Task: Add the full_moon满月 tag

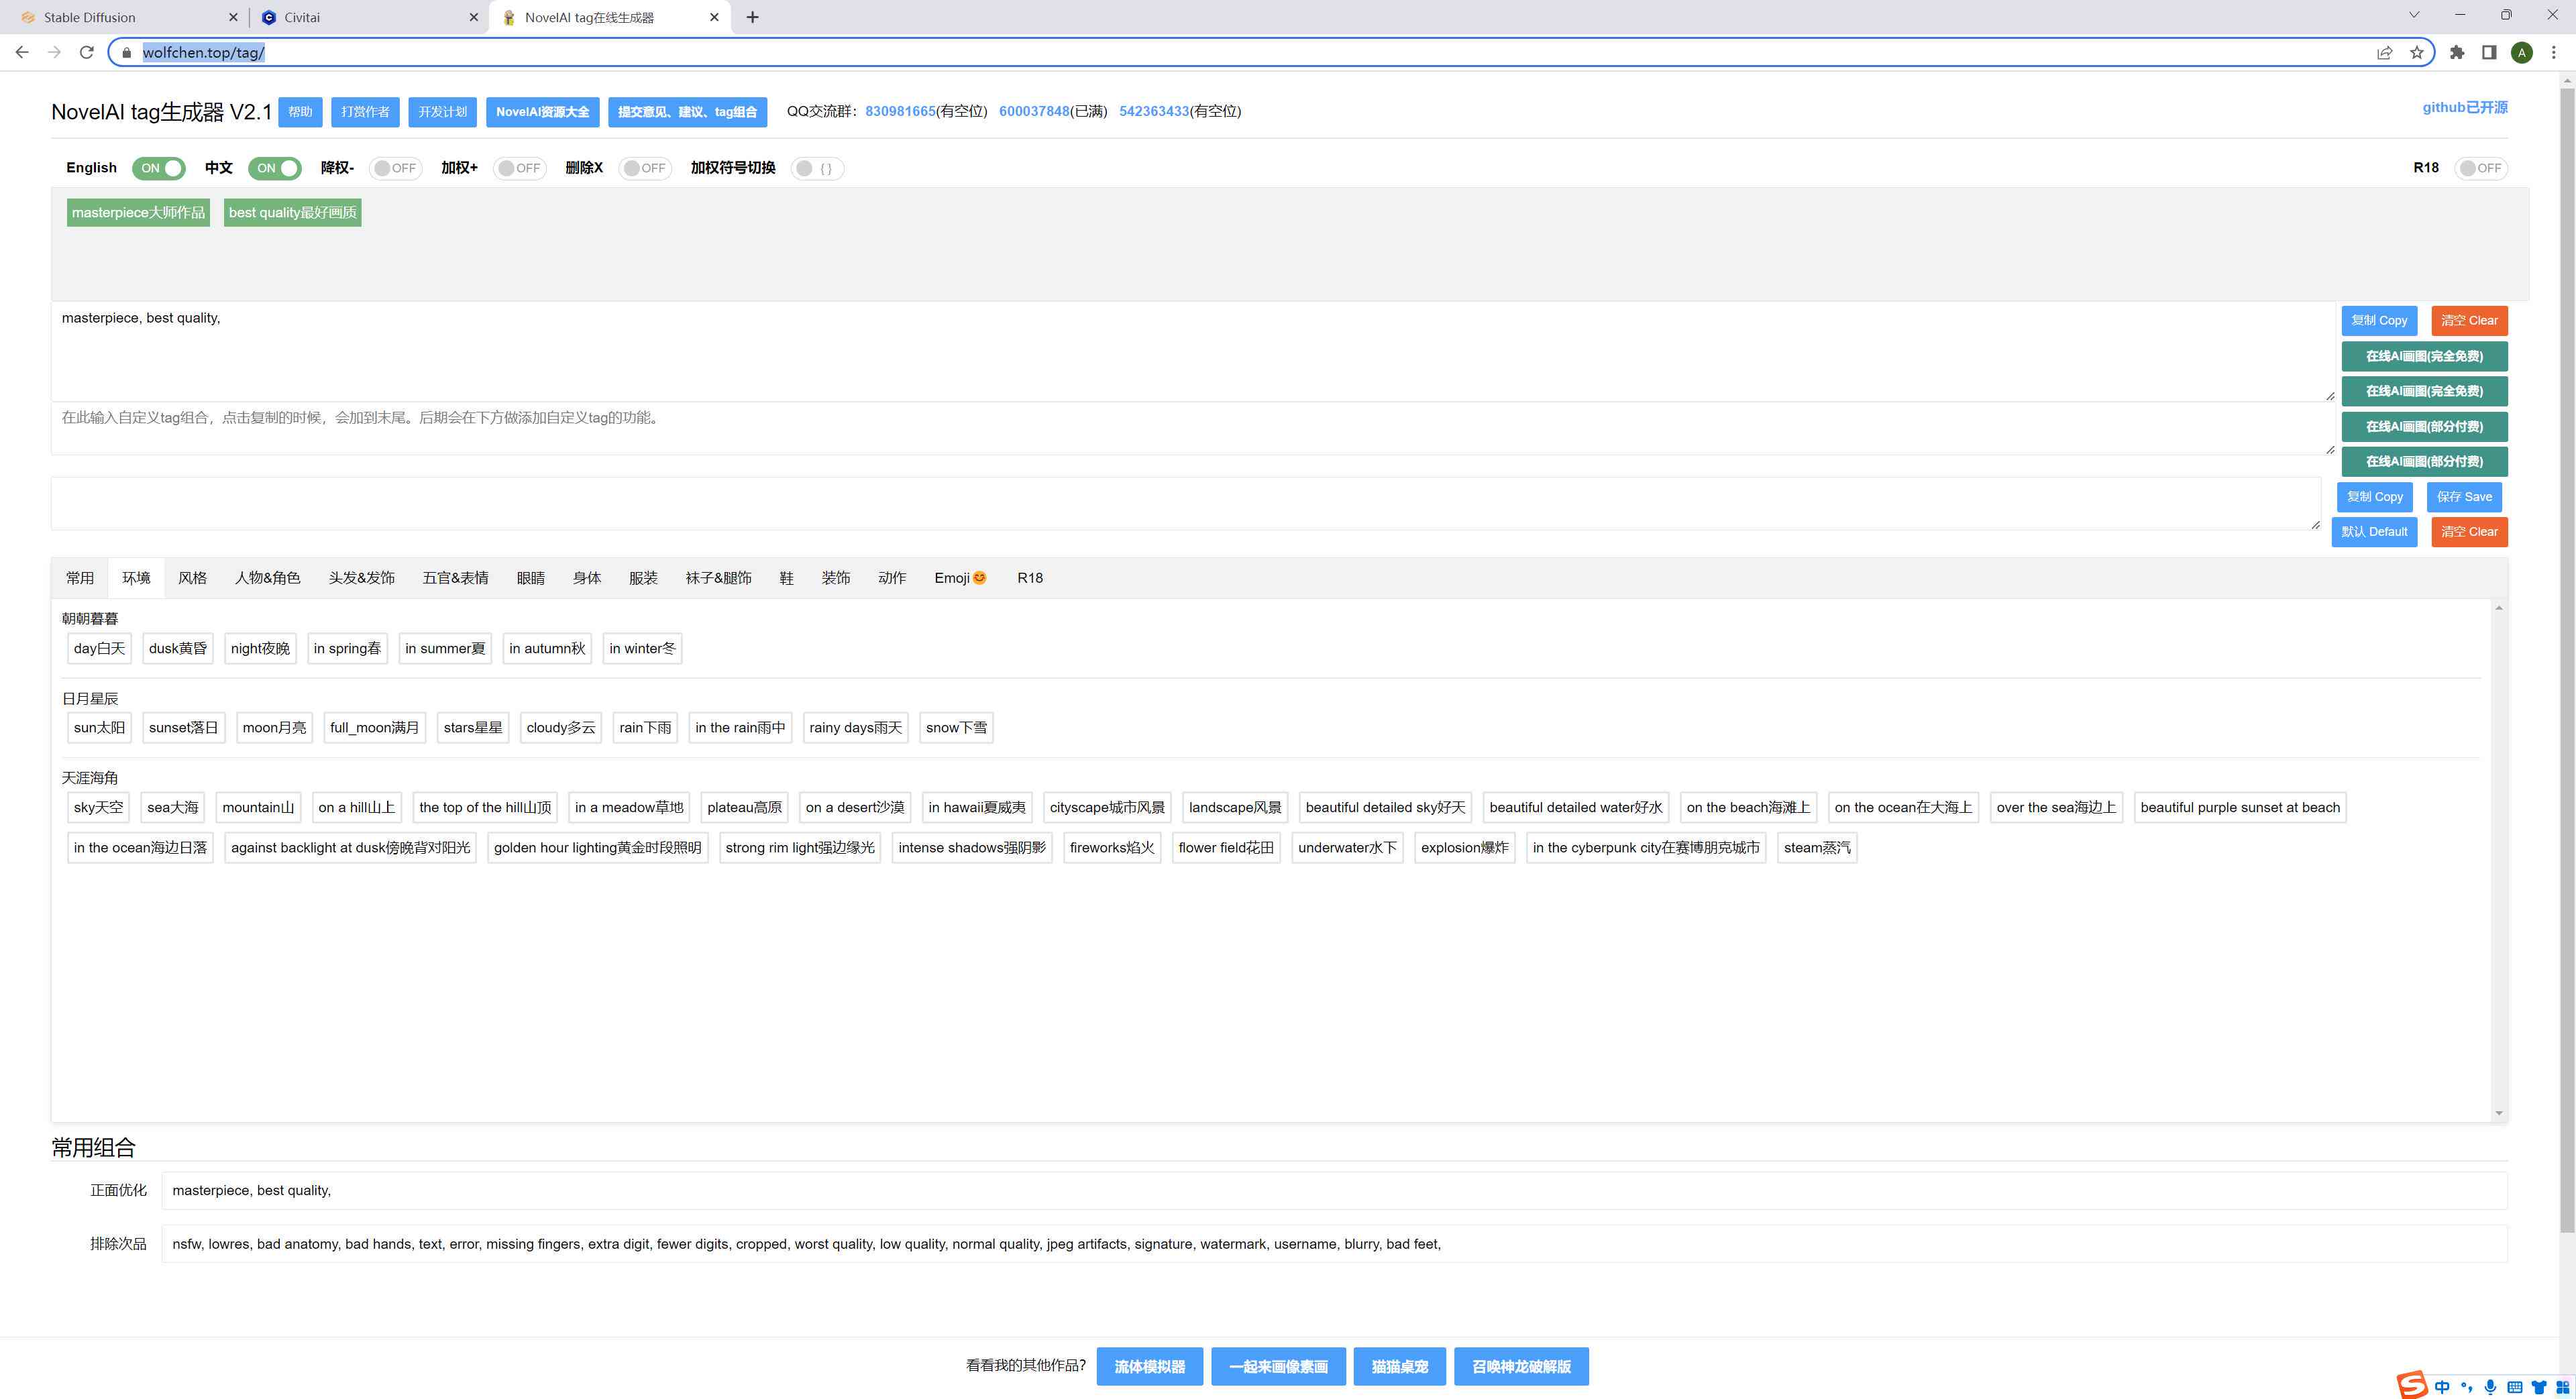Action: pos(374,728)
